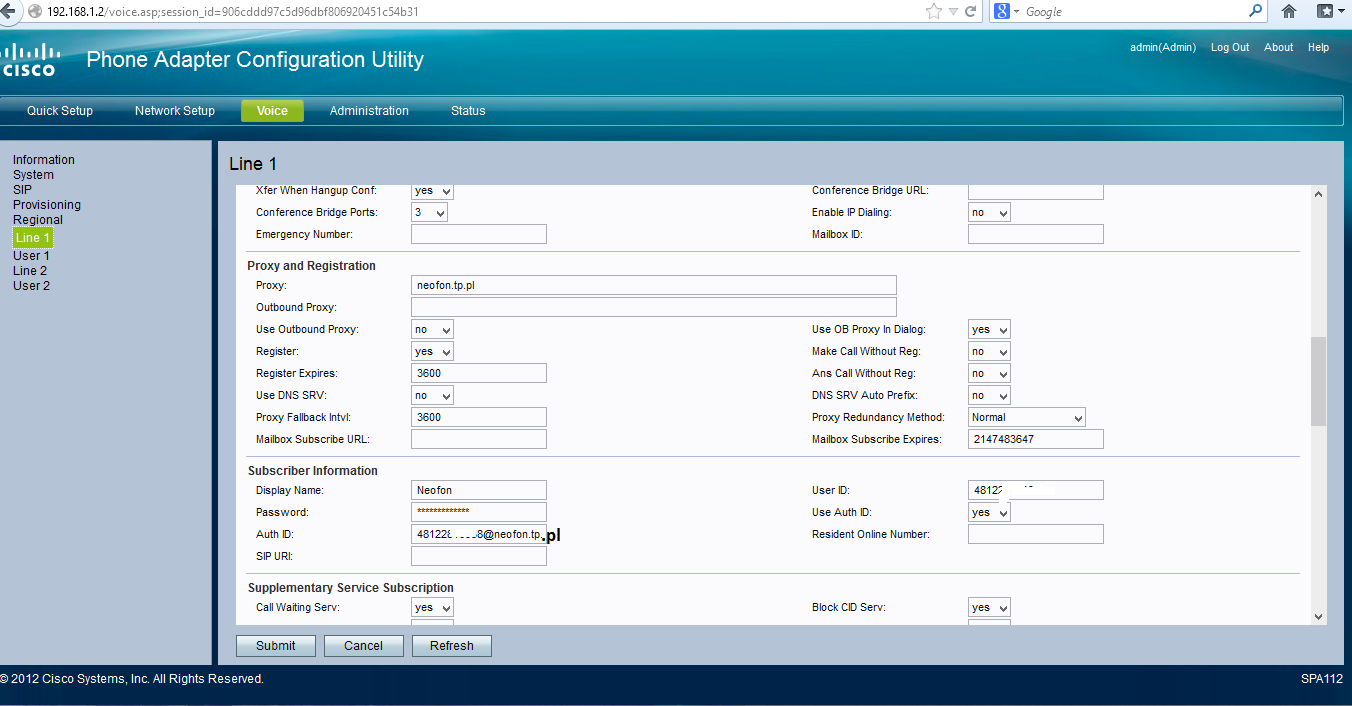
Task: Set Enable IP Dialing to yes
Action: 988,212
